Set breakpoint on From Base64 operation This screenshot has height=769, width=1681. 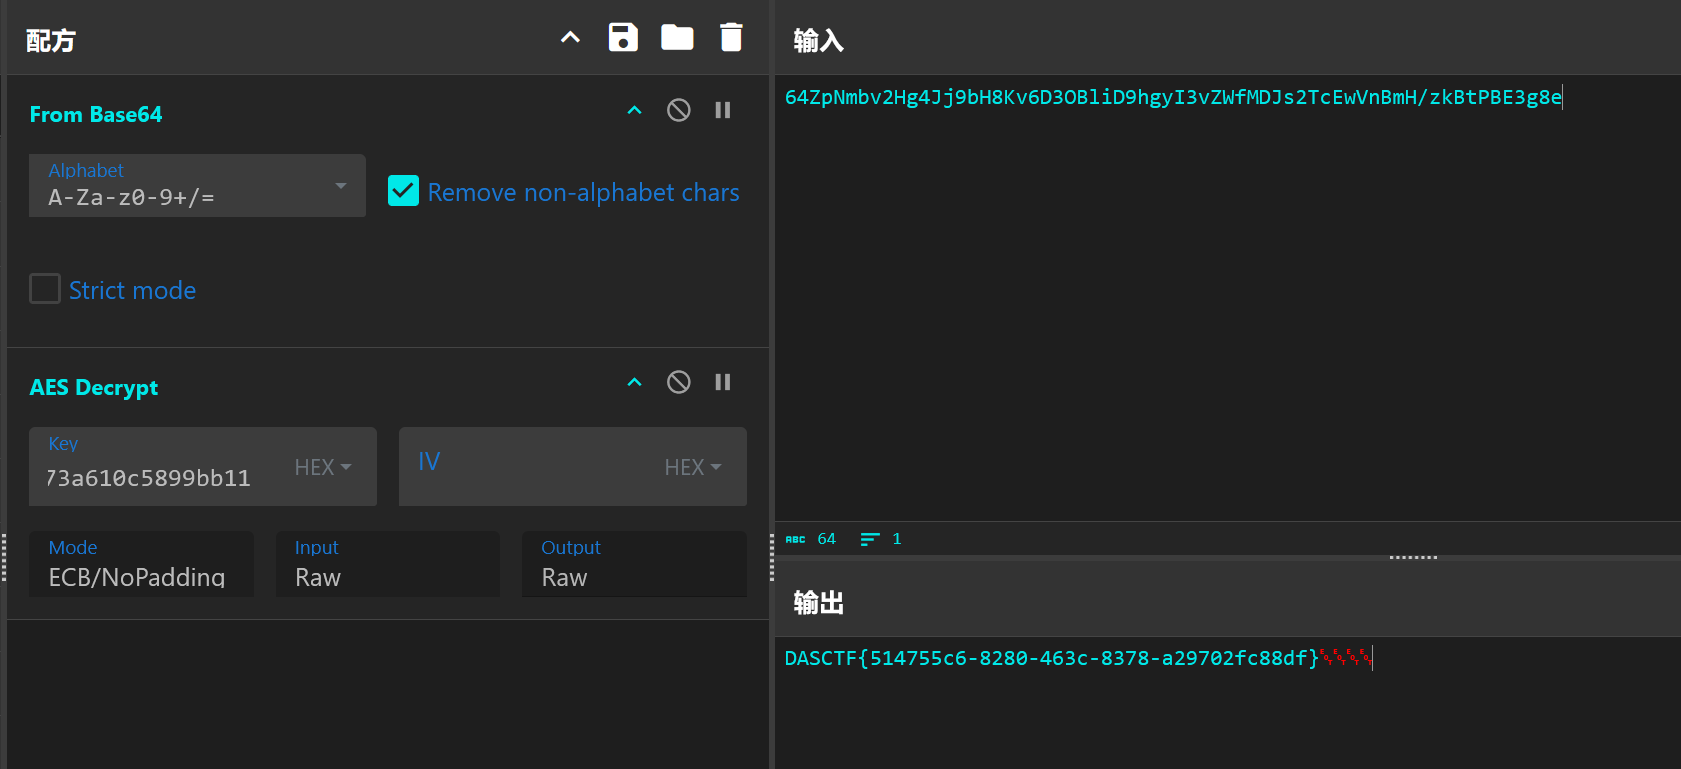[723, 110]
